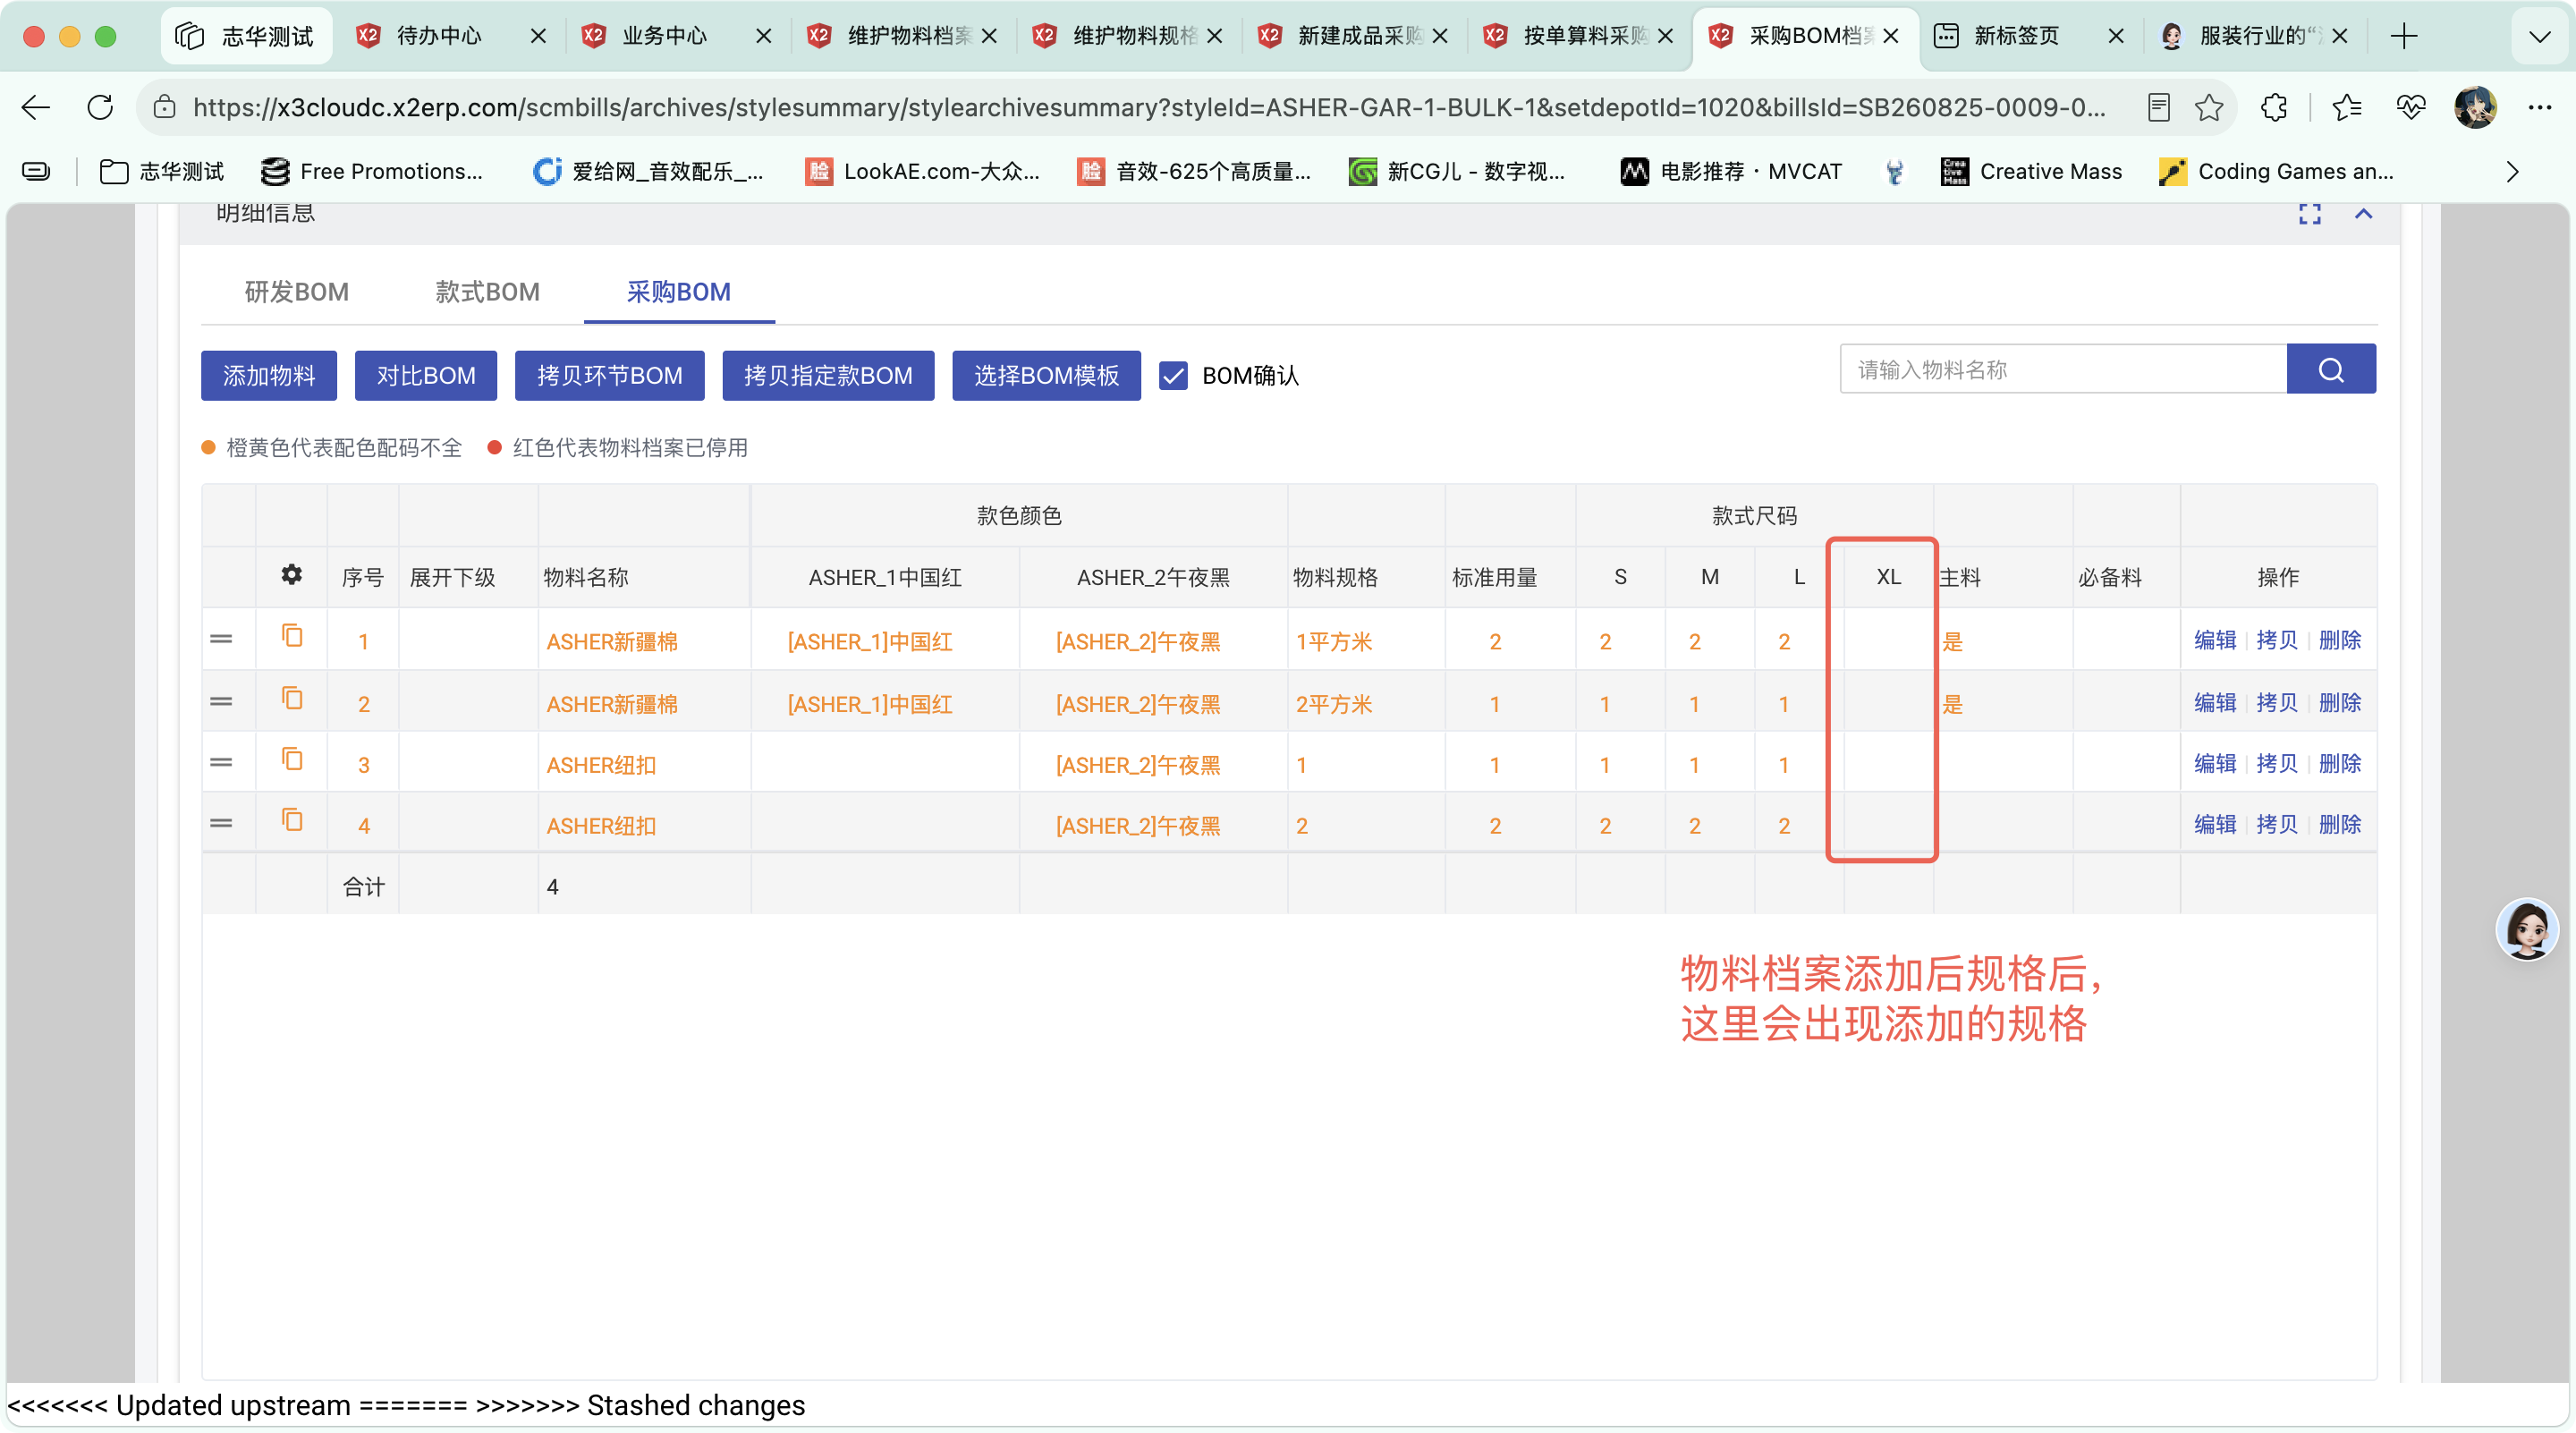Open browser more options menu
Viewport: 2576px width, 1433px height.
click(2539, 107)
